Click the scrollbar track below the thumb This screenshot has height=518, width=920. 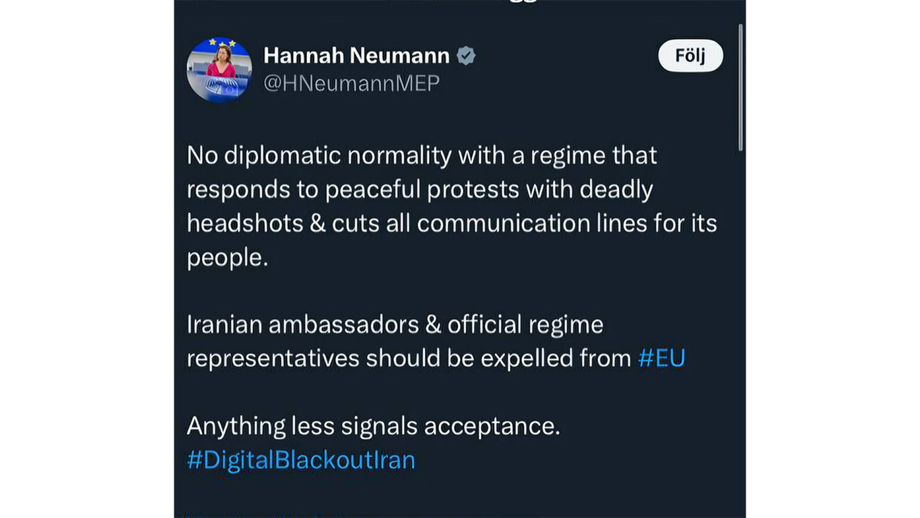pos(740,330)
